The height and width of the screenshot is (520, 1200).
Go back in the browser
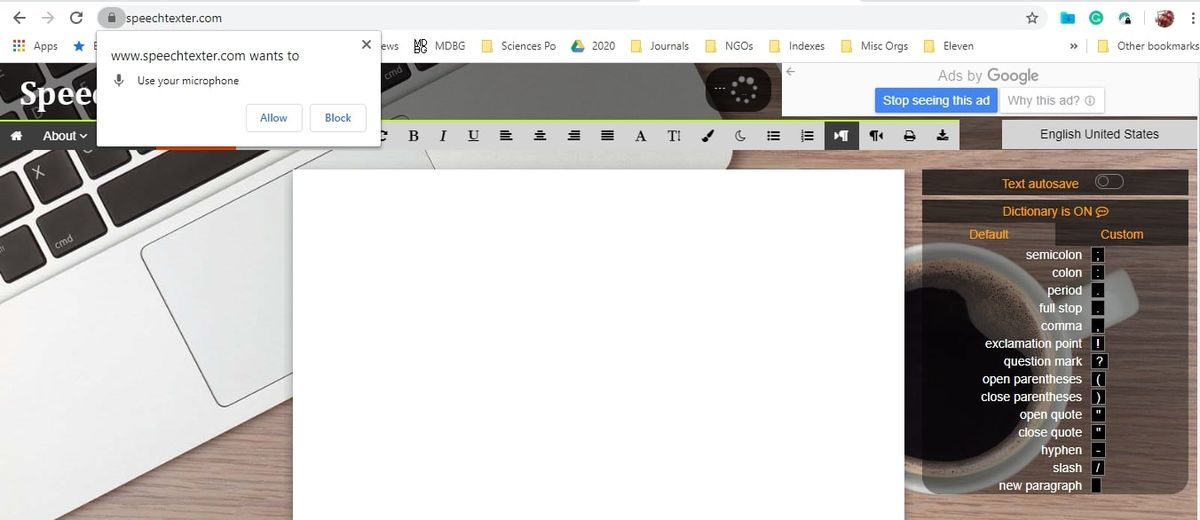click(19, 18)
